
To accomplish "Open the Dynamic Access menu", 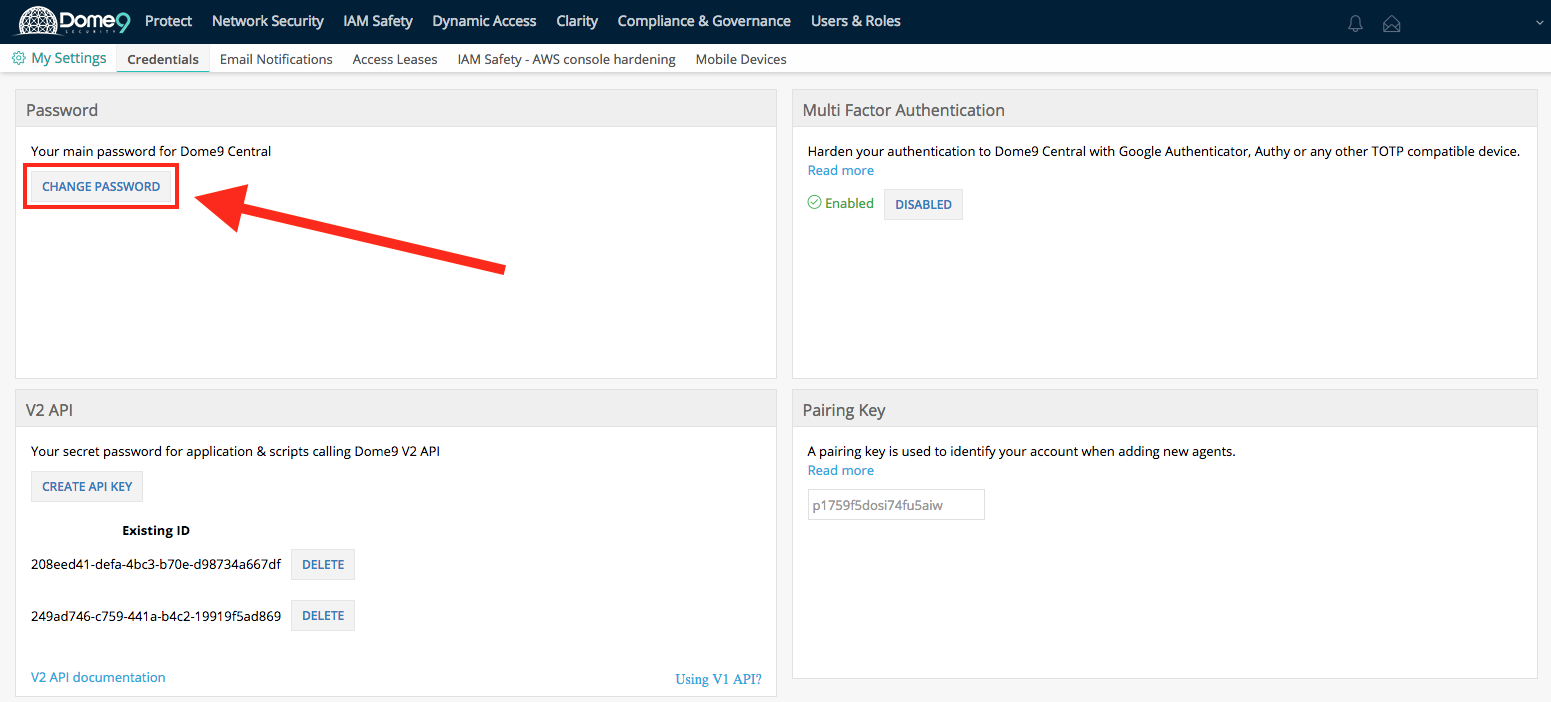I will coord(484,21).
